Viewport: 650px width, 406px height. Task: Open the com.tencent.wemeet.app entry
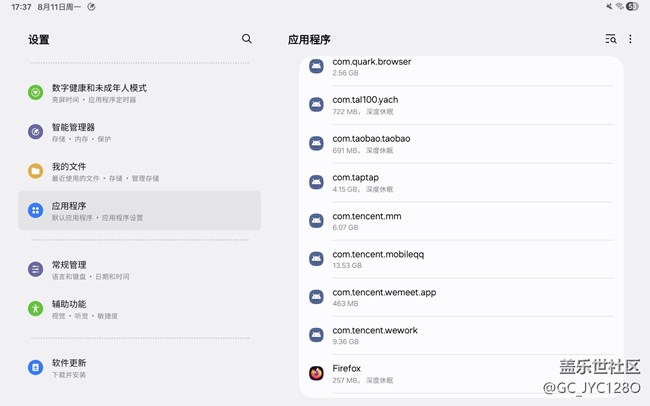(x=461, y=297)
